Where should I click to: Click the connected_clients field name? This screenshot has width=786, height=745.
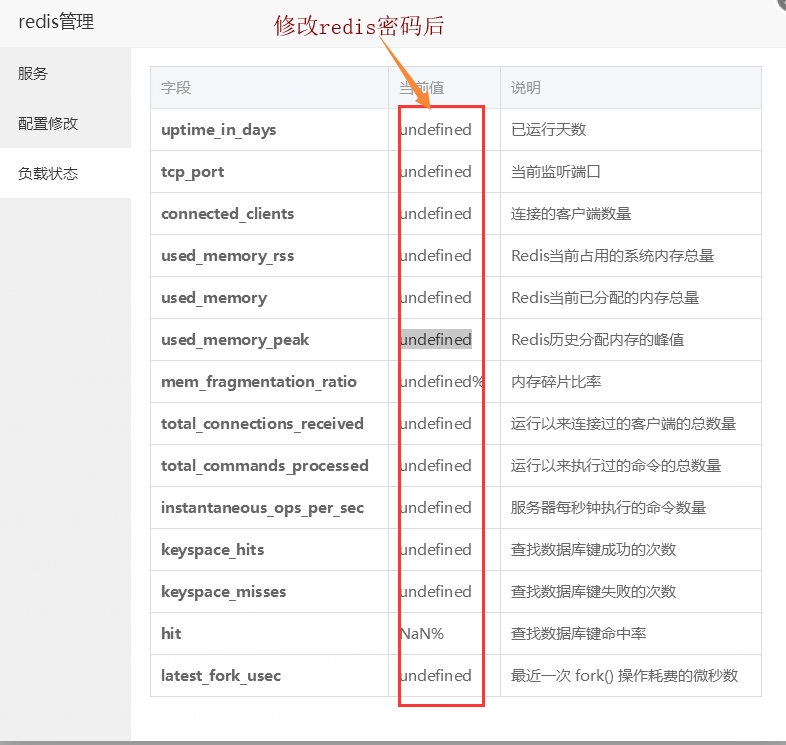(228, 214)
